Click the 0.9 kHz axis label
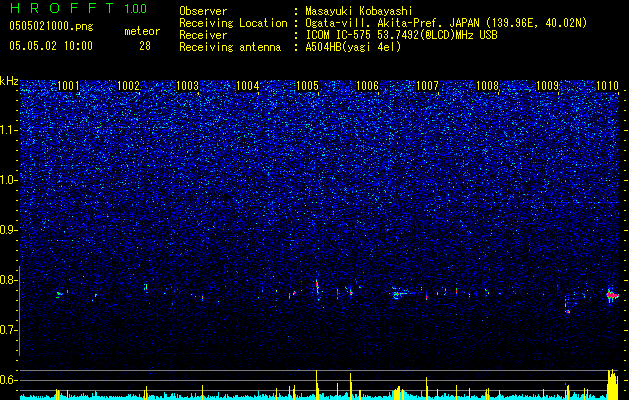The image size is (629, 400). coord(8,230)
